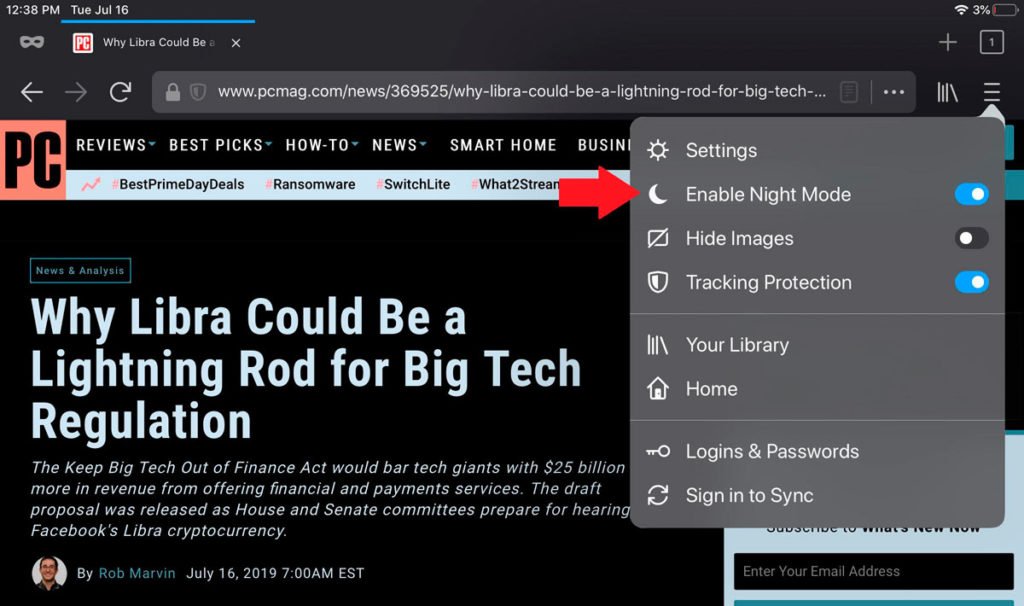Viewport: 1024px width, 606px height.
Task: Open Your Library menu entry
Action: [x=816, y=345]
